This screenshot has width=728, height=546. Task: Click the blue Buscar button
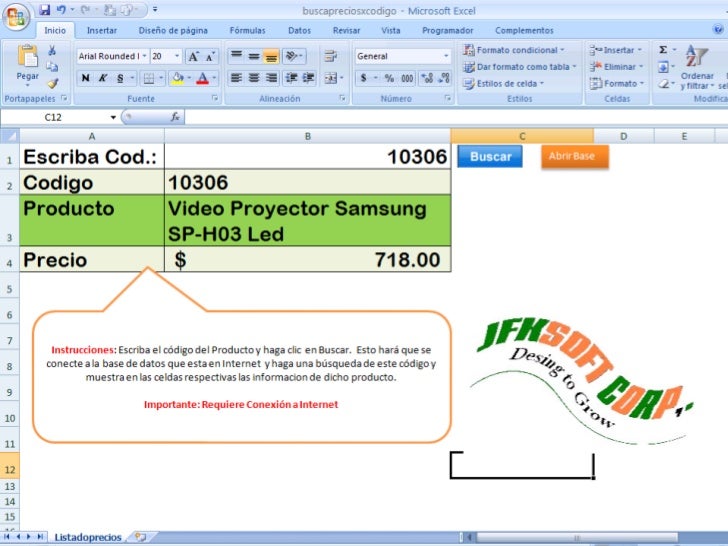(490, 156)
